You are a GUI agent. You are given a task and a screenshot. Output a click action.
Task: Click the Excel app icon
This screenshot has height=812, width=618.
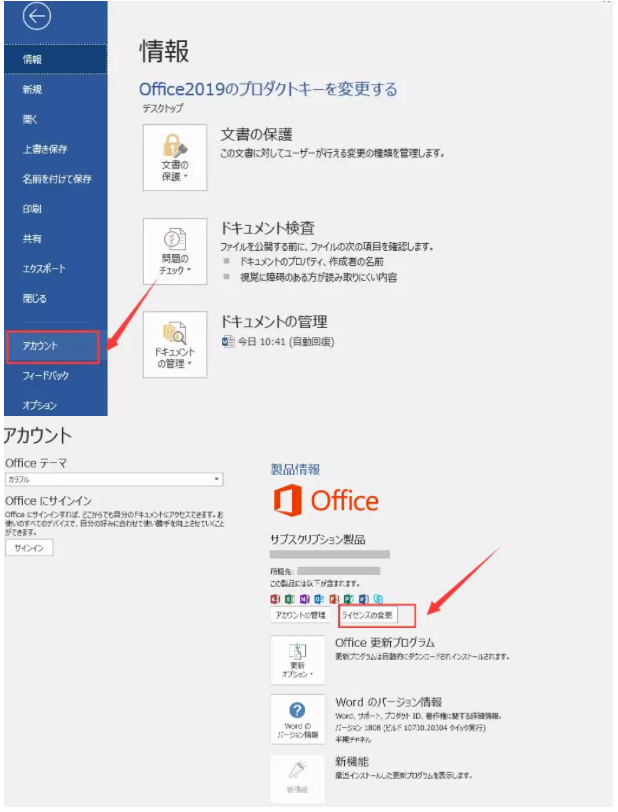click(x=290, y=599)
